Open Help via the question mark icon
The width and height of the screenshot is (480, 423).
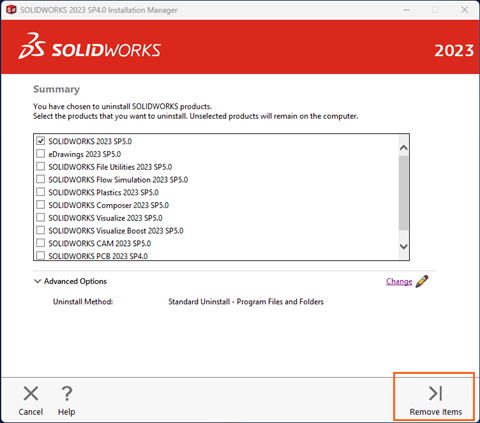[x=67, y=393]
